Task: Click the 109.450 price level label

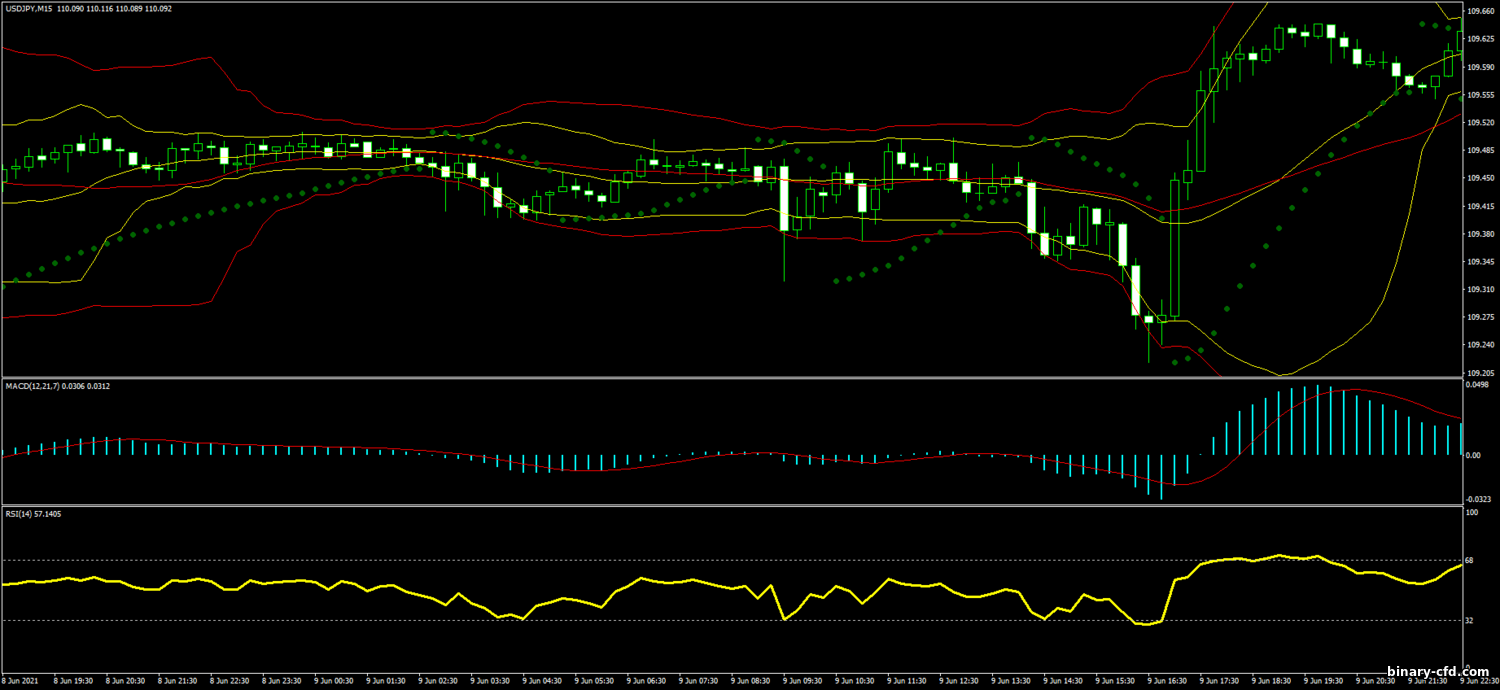Action: pos(1480,179)
